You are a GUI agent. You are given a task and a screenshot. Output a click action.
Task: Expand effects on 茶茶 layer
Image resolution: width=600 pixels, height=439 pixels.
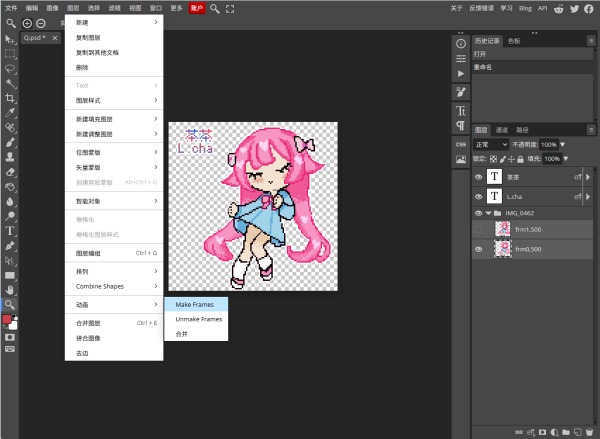(x=588, y=177)
